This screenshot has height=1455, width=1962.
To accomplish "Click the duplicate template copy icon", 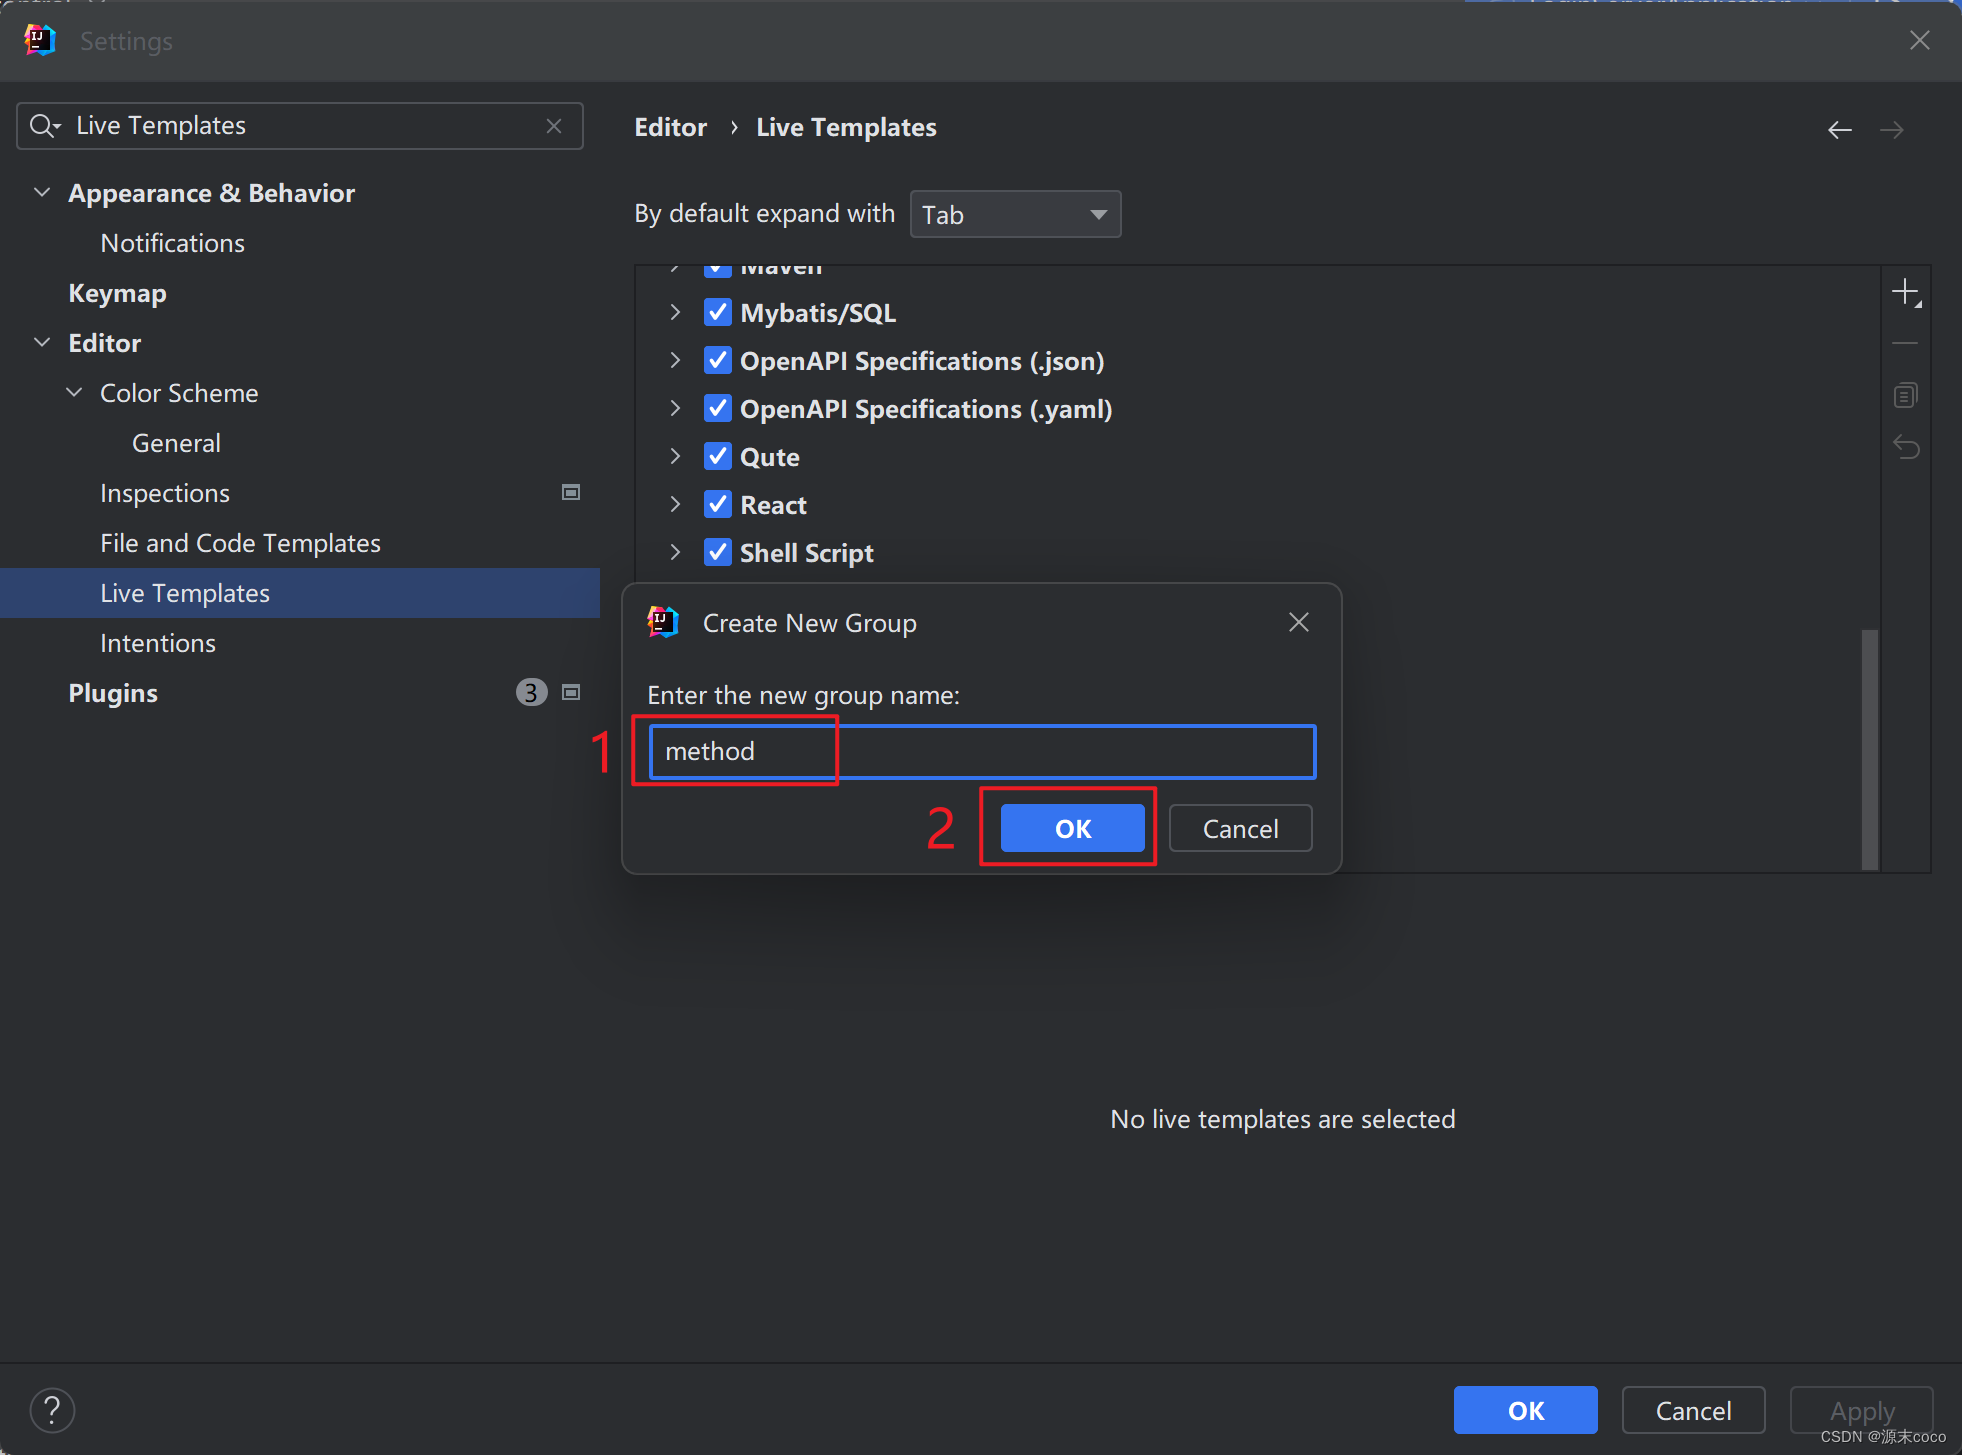I will point(1905,395).
